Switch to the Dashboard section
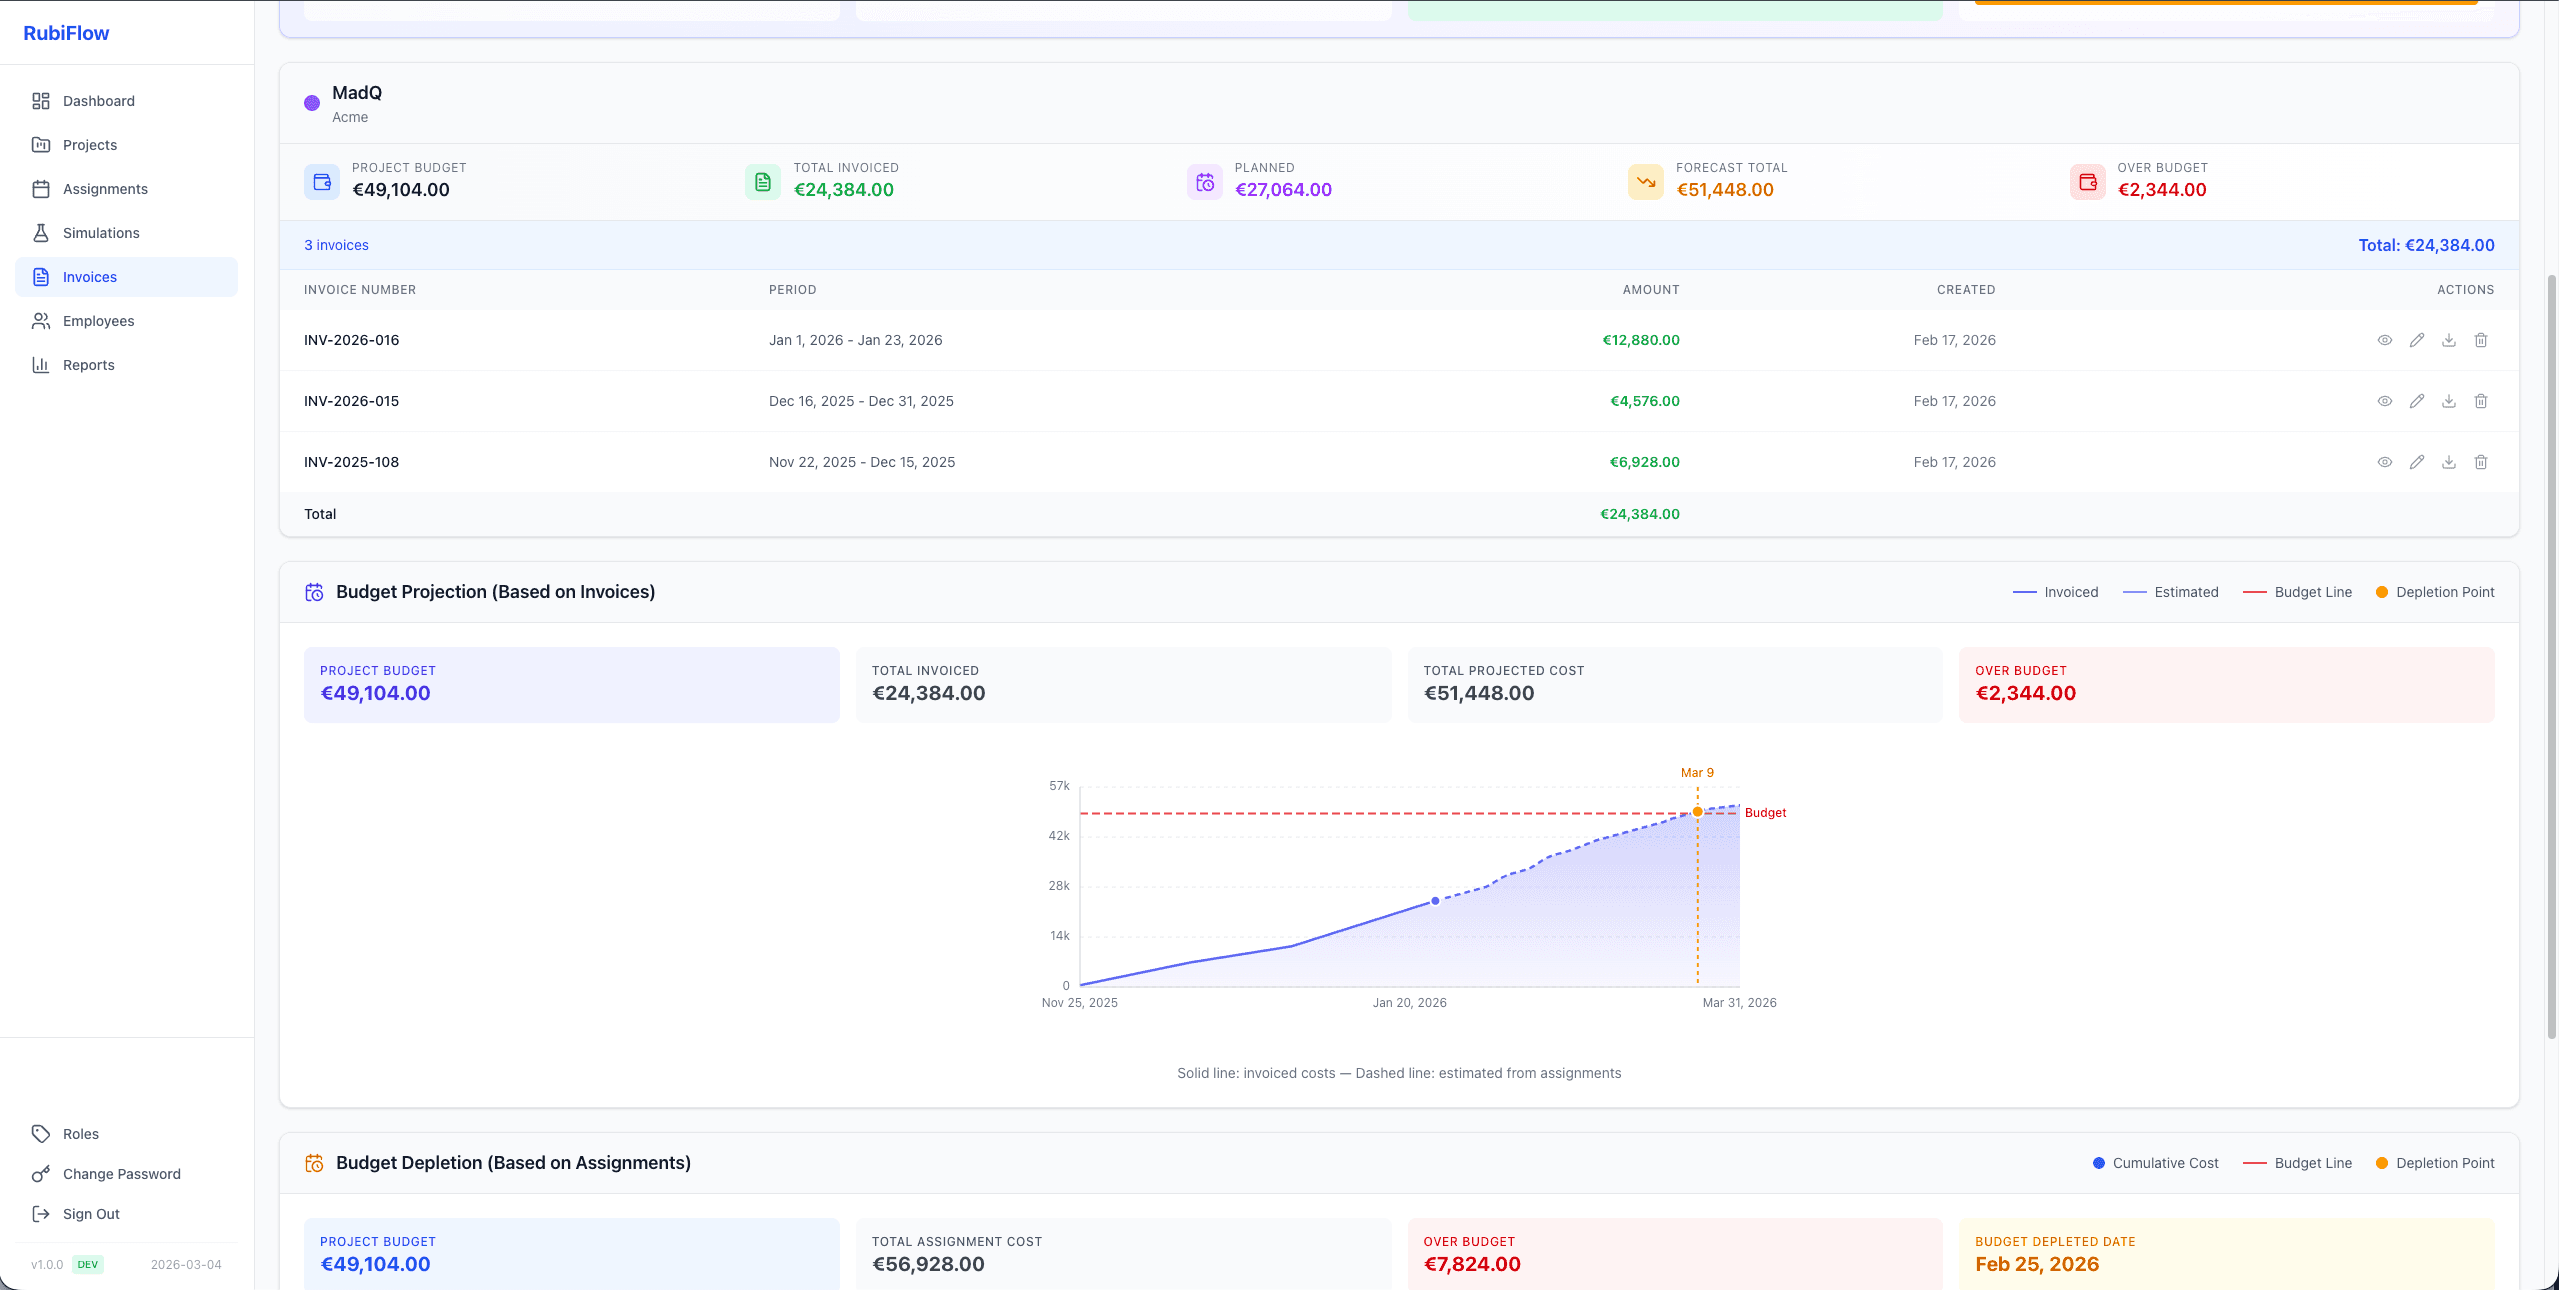The width and height of the screenshot is (2559, 1290). click(x=98, y=100)
